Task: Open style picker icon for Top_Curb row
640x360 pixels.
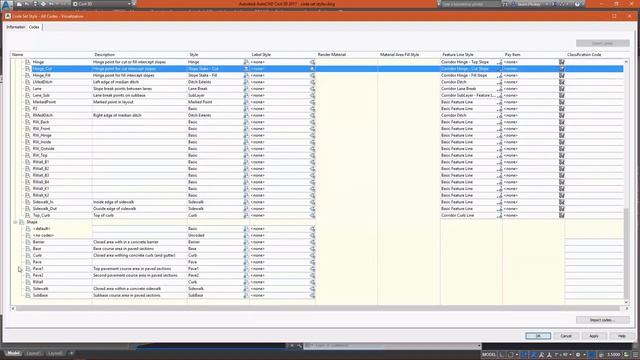Action: tap(246, 216)
